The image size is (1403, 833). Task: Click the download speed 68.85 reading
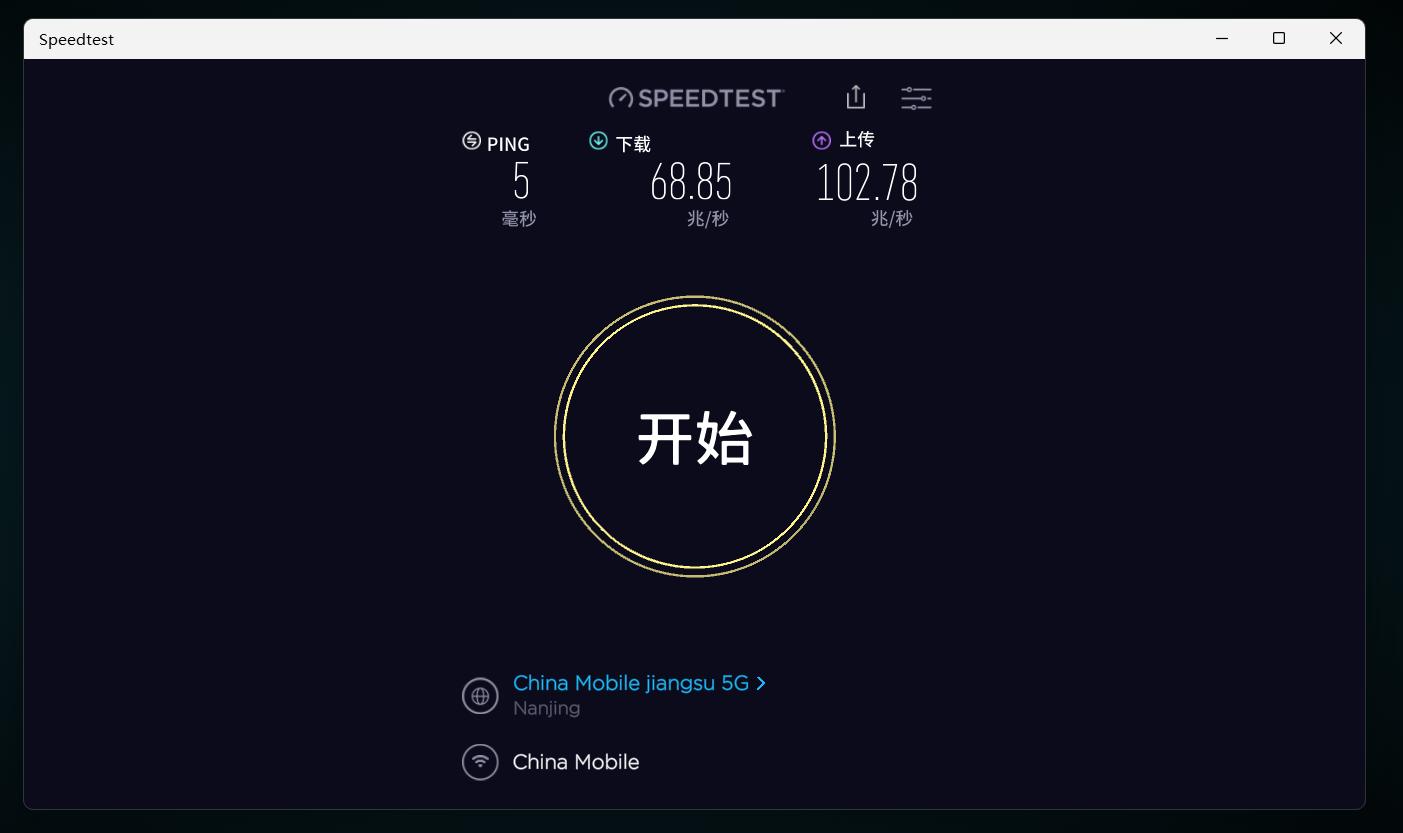click(x=691, y=183)
